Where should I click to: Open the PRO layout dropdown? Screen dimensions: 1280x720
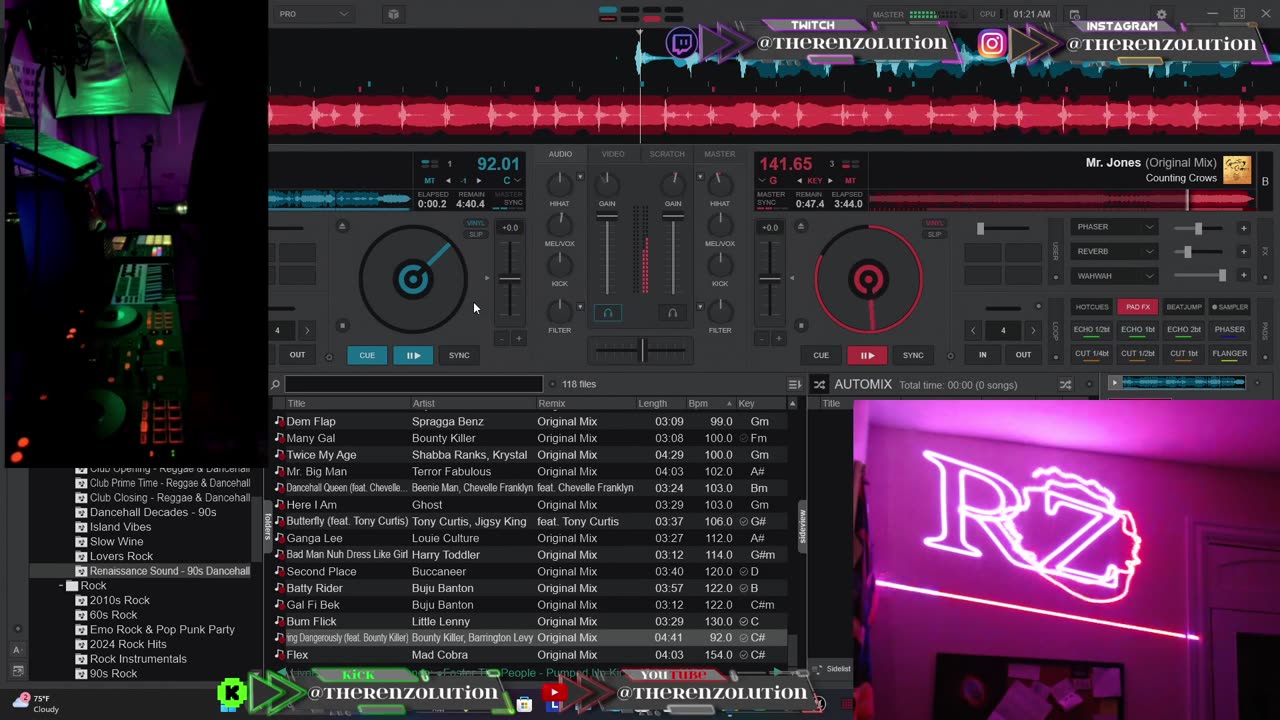314,14
